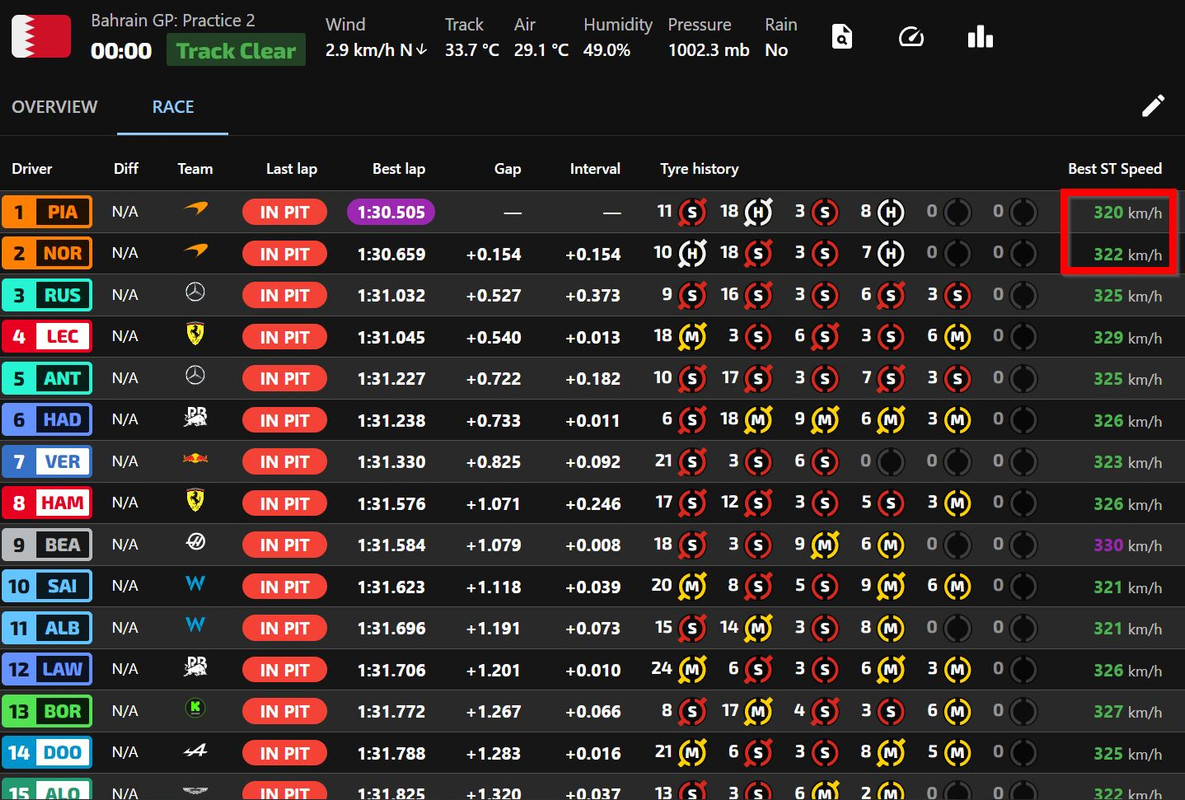
Task: Click best lap 1:31.788 for DOO
Action: [391, 752]
